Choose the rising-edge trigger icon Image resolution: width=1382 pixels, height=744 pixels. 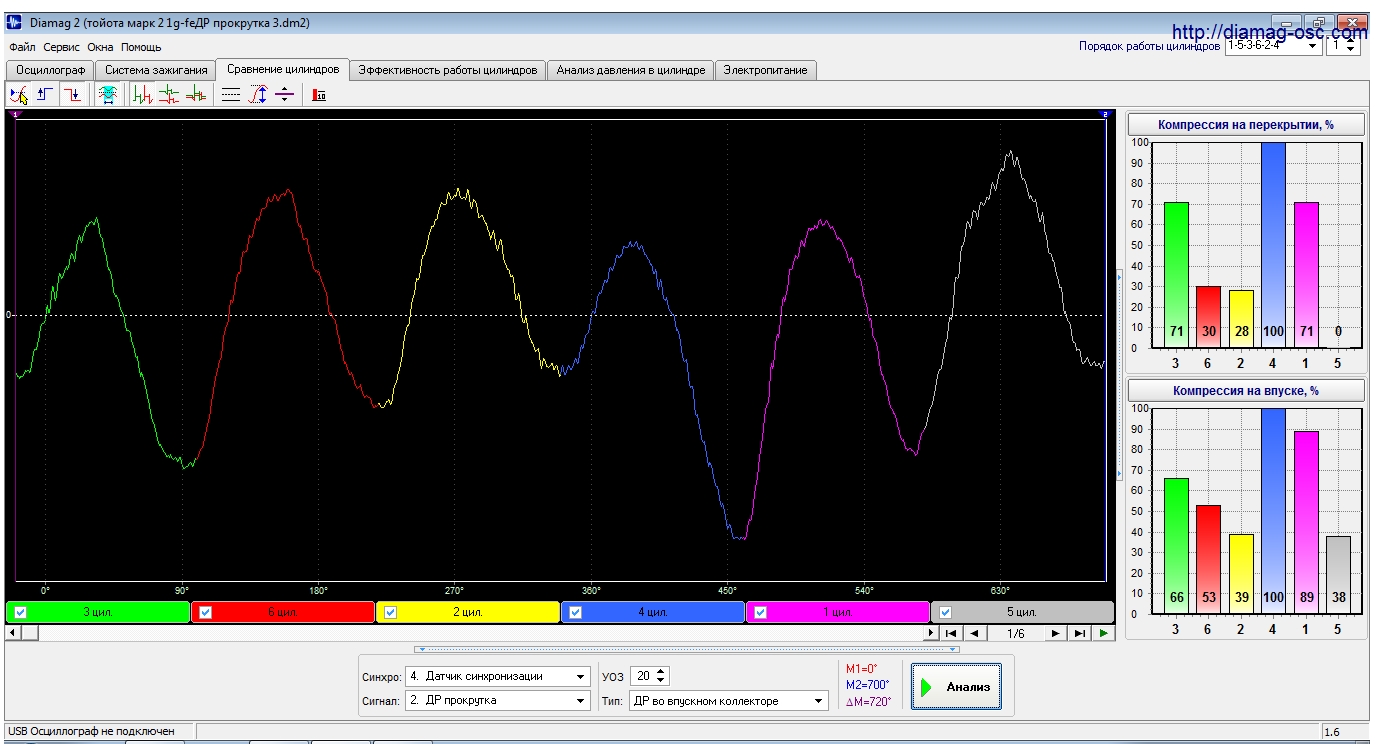tap(45, 95)
